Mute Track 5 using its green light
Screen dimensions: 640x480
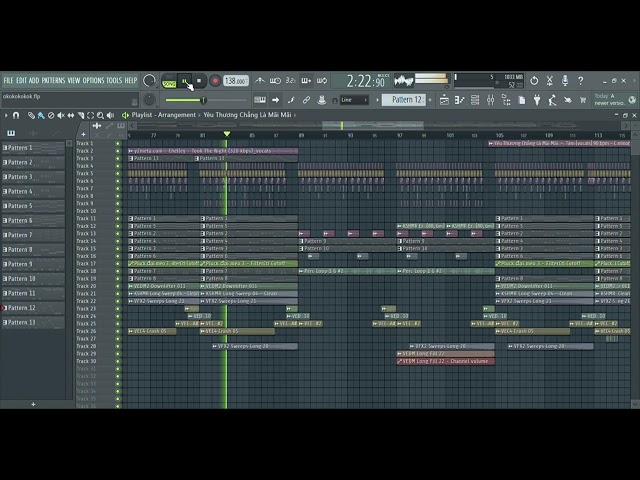118,173
